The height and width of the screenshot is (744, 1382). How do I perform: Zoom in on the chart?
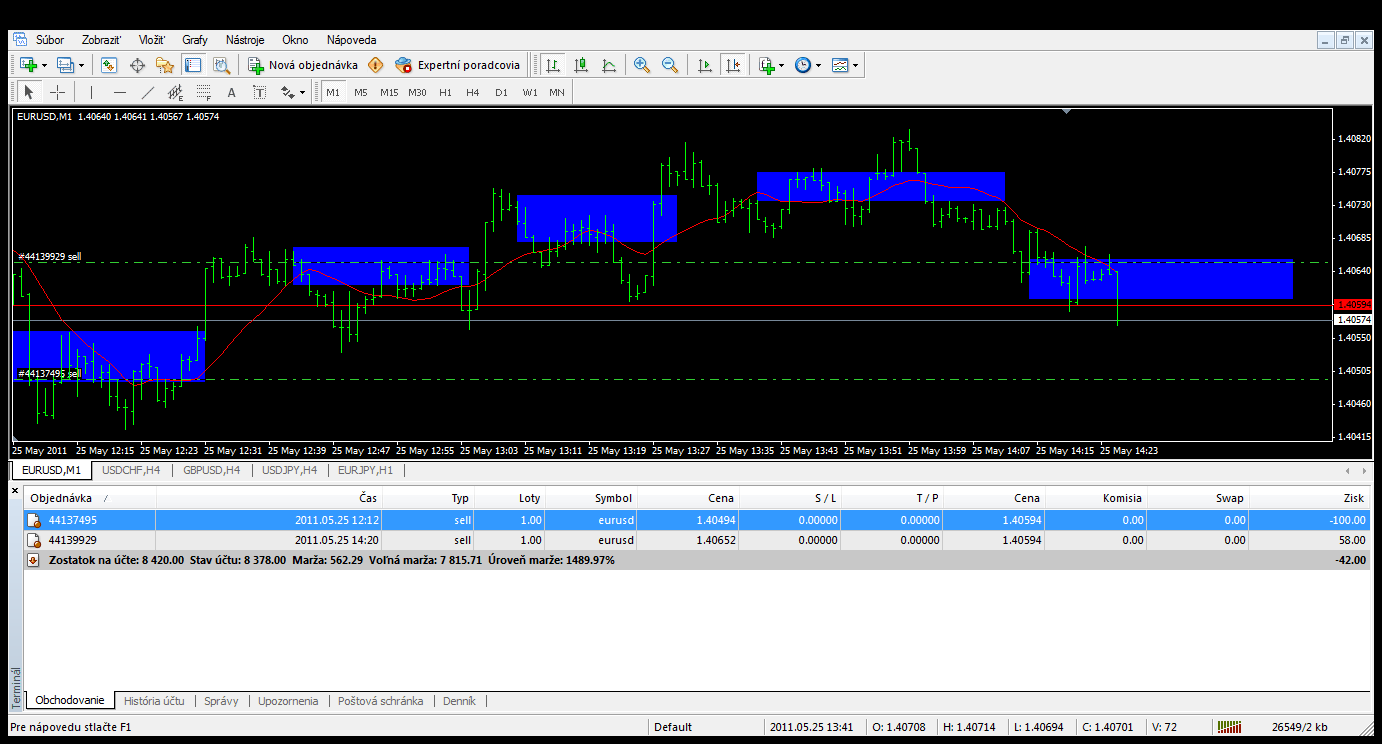coord(642,65)
